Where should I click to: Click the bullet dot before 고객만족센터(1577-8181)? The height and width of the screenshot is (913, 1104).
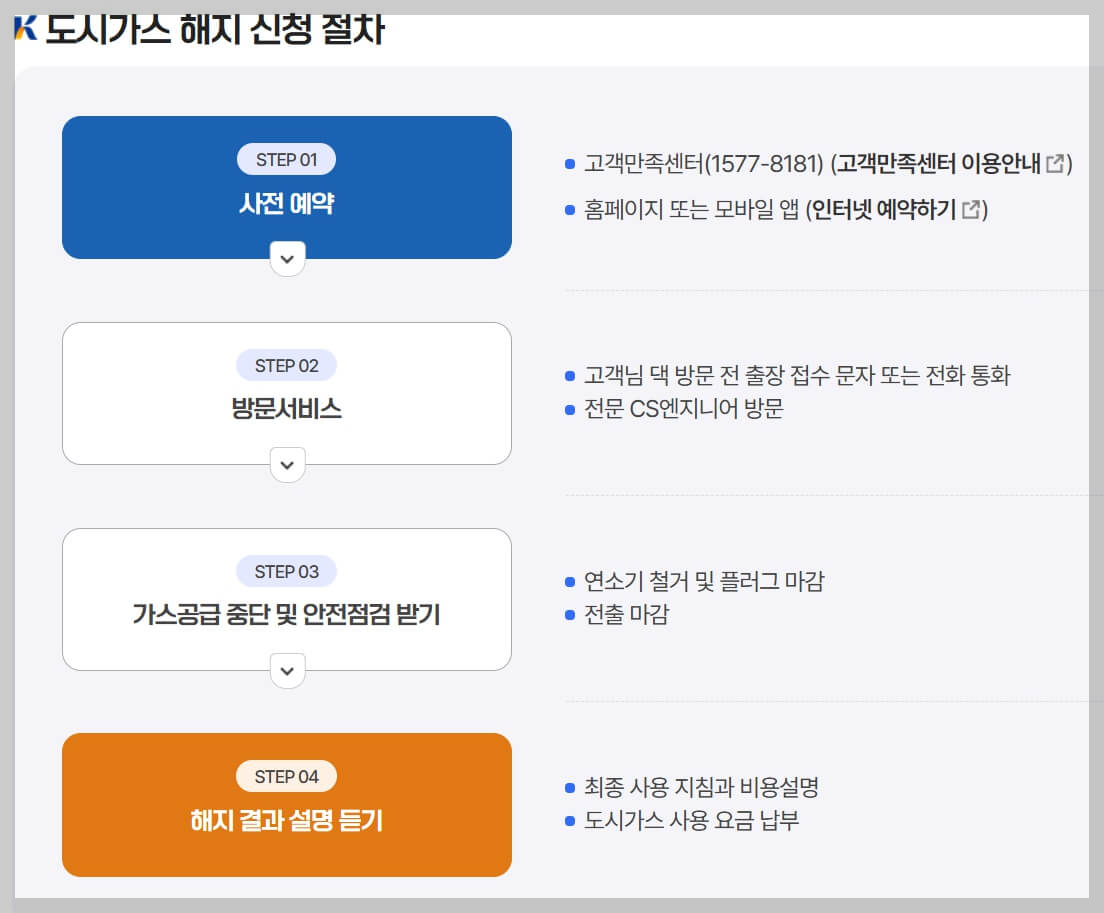(571, 164)
